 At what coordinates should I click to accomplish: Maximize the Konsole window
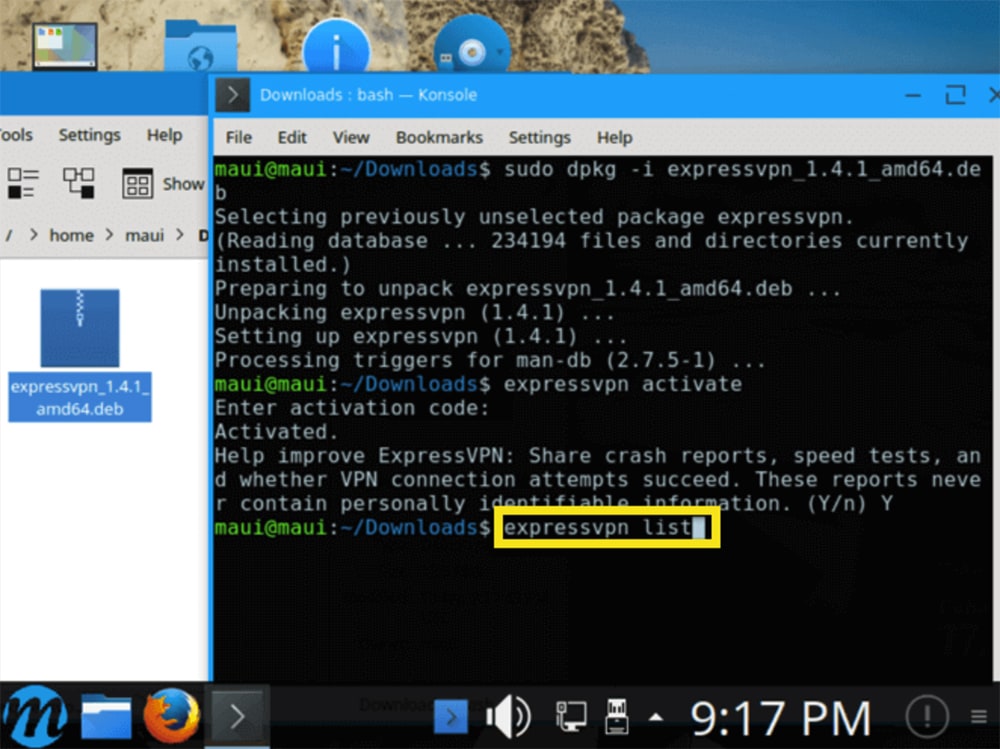(955, 95)
